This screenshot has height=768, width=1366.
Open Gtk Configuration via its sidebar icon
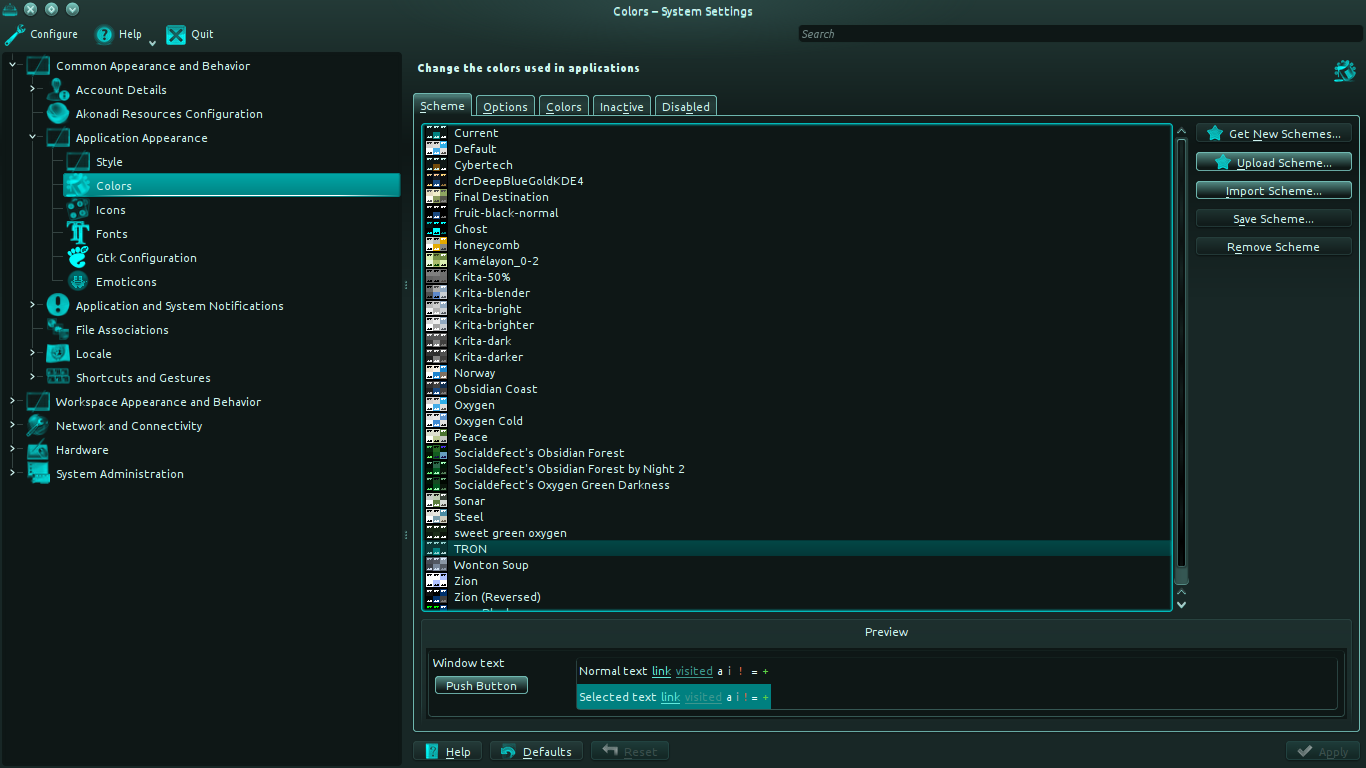click(x=77, y=257)
